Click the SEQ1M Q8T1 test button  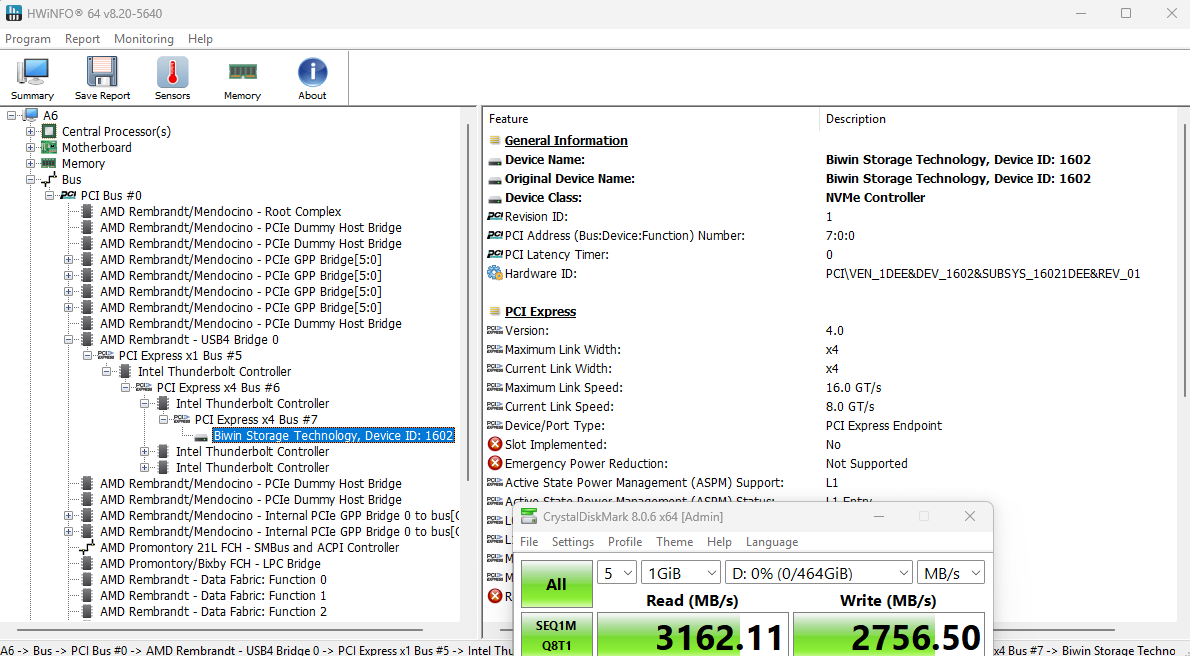tap(556, 635)
